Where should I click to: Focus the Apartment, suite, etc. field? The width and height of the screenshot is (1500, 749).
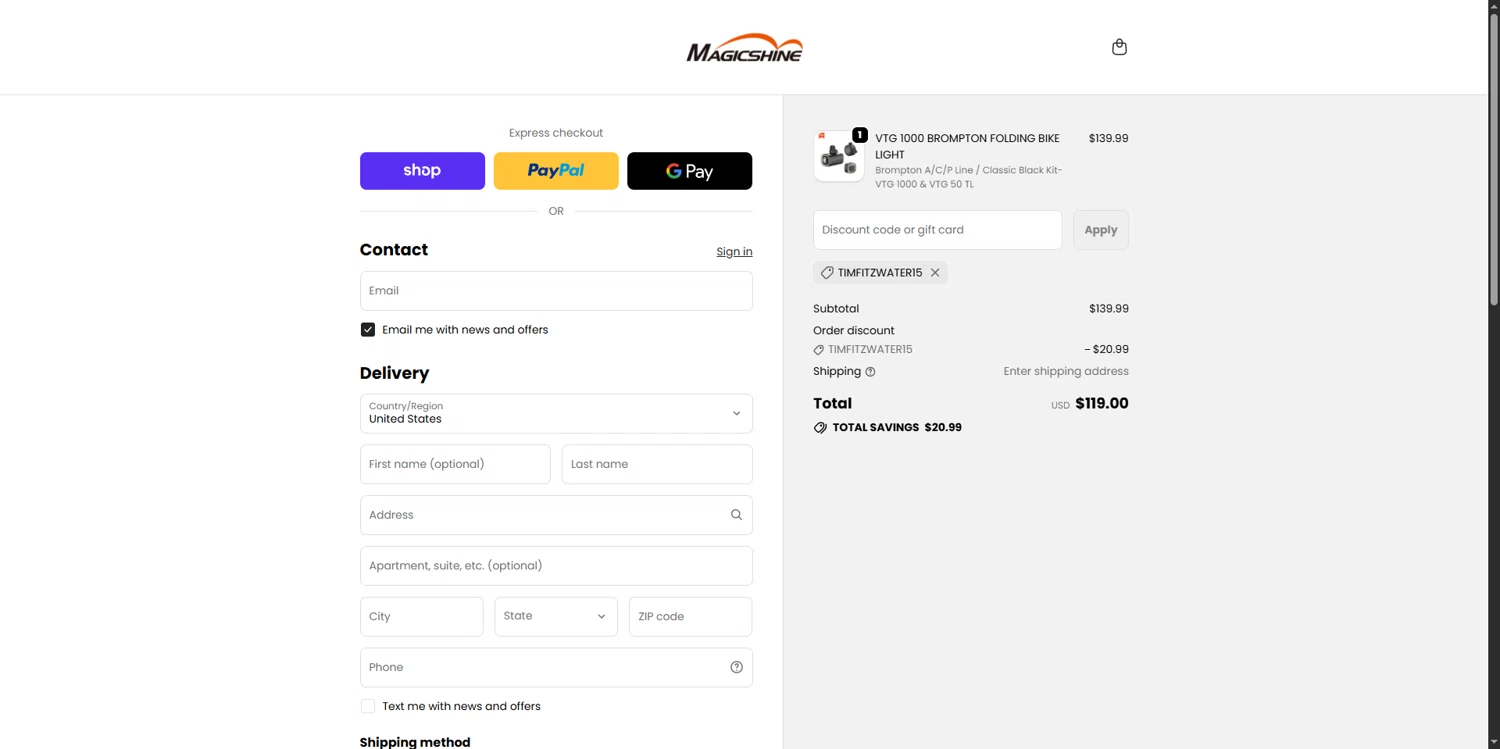point(556,566)
